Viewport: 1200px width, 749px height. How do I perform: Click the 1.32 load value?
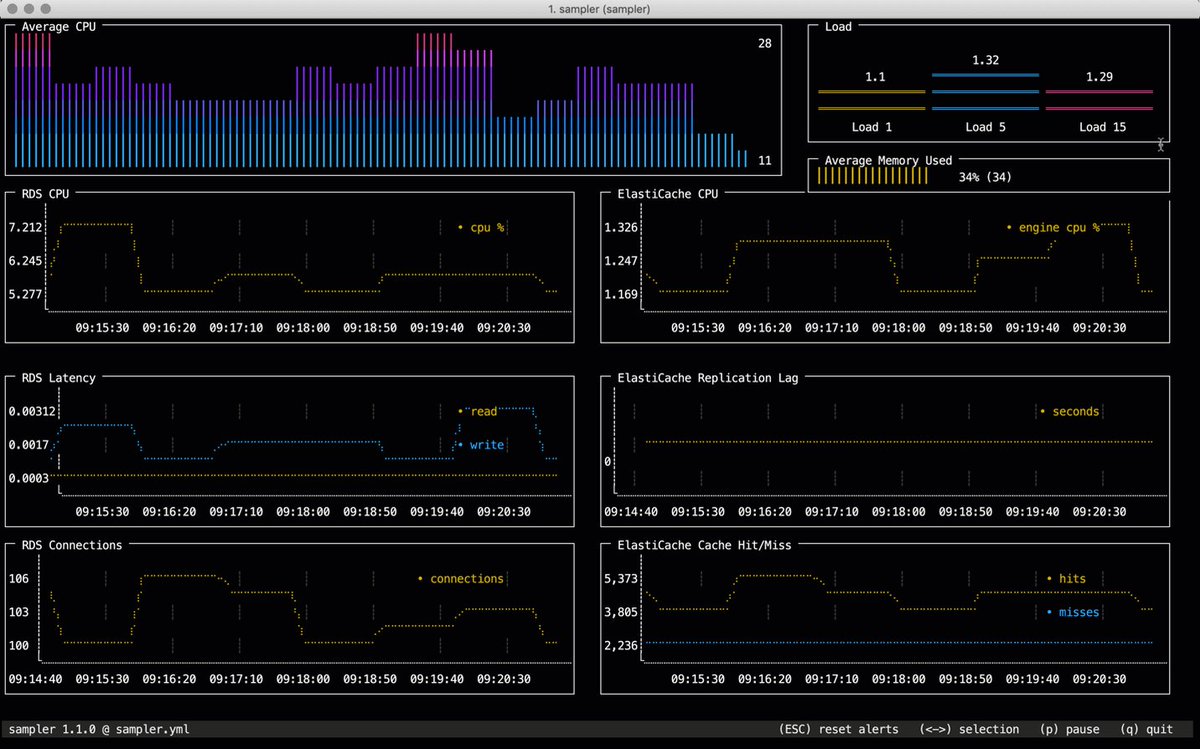(985, 60)
